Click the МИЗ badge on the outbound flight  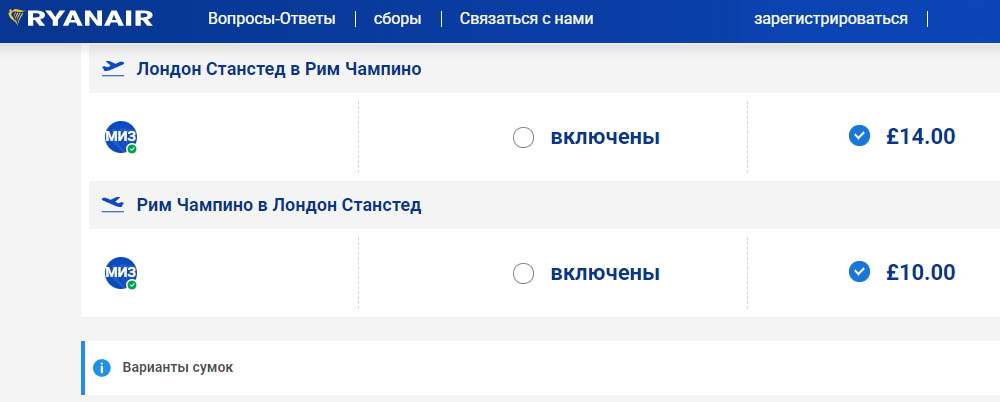point(120,136)
